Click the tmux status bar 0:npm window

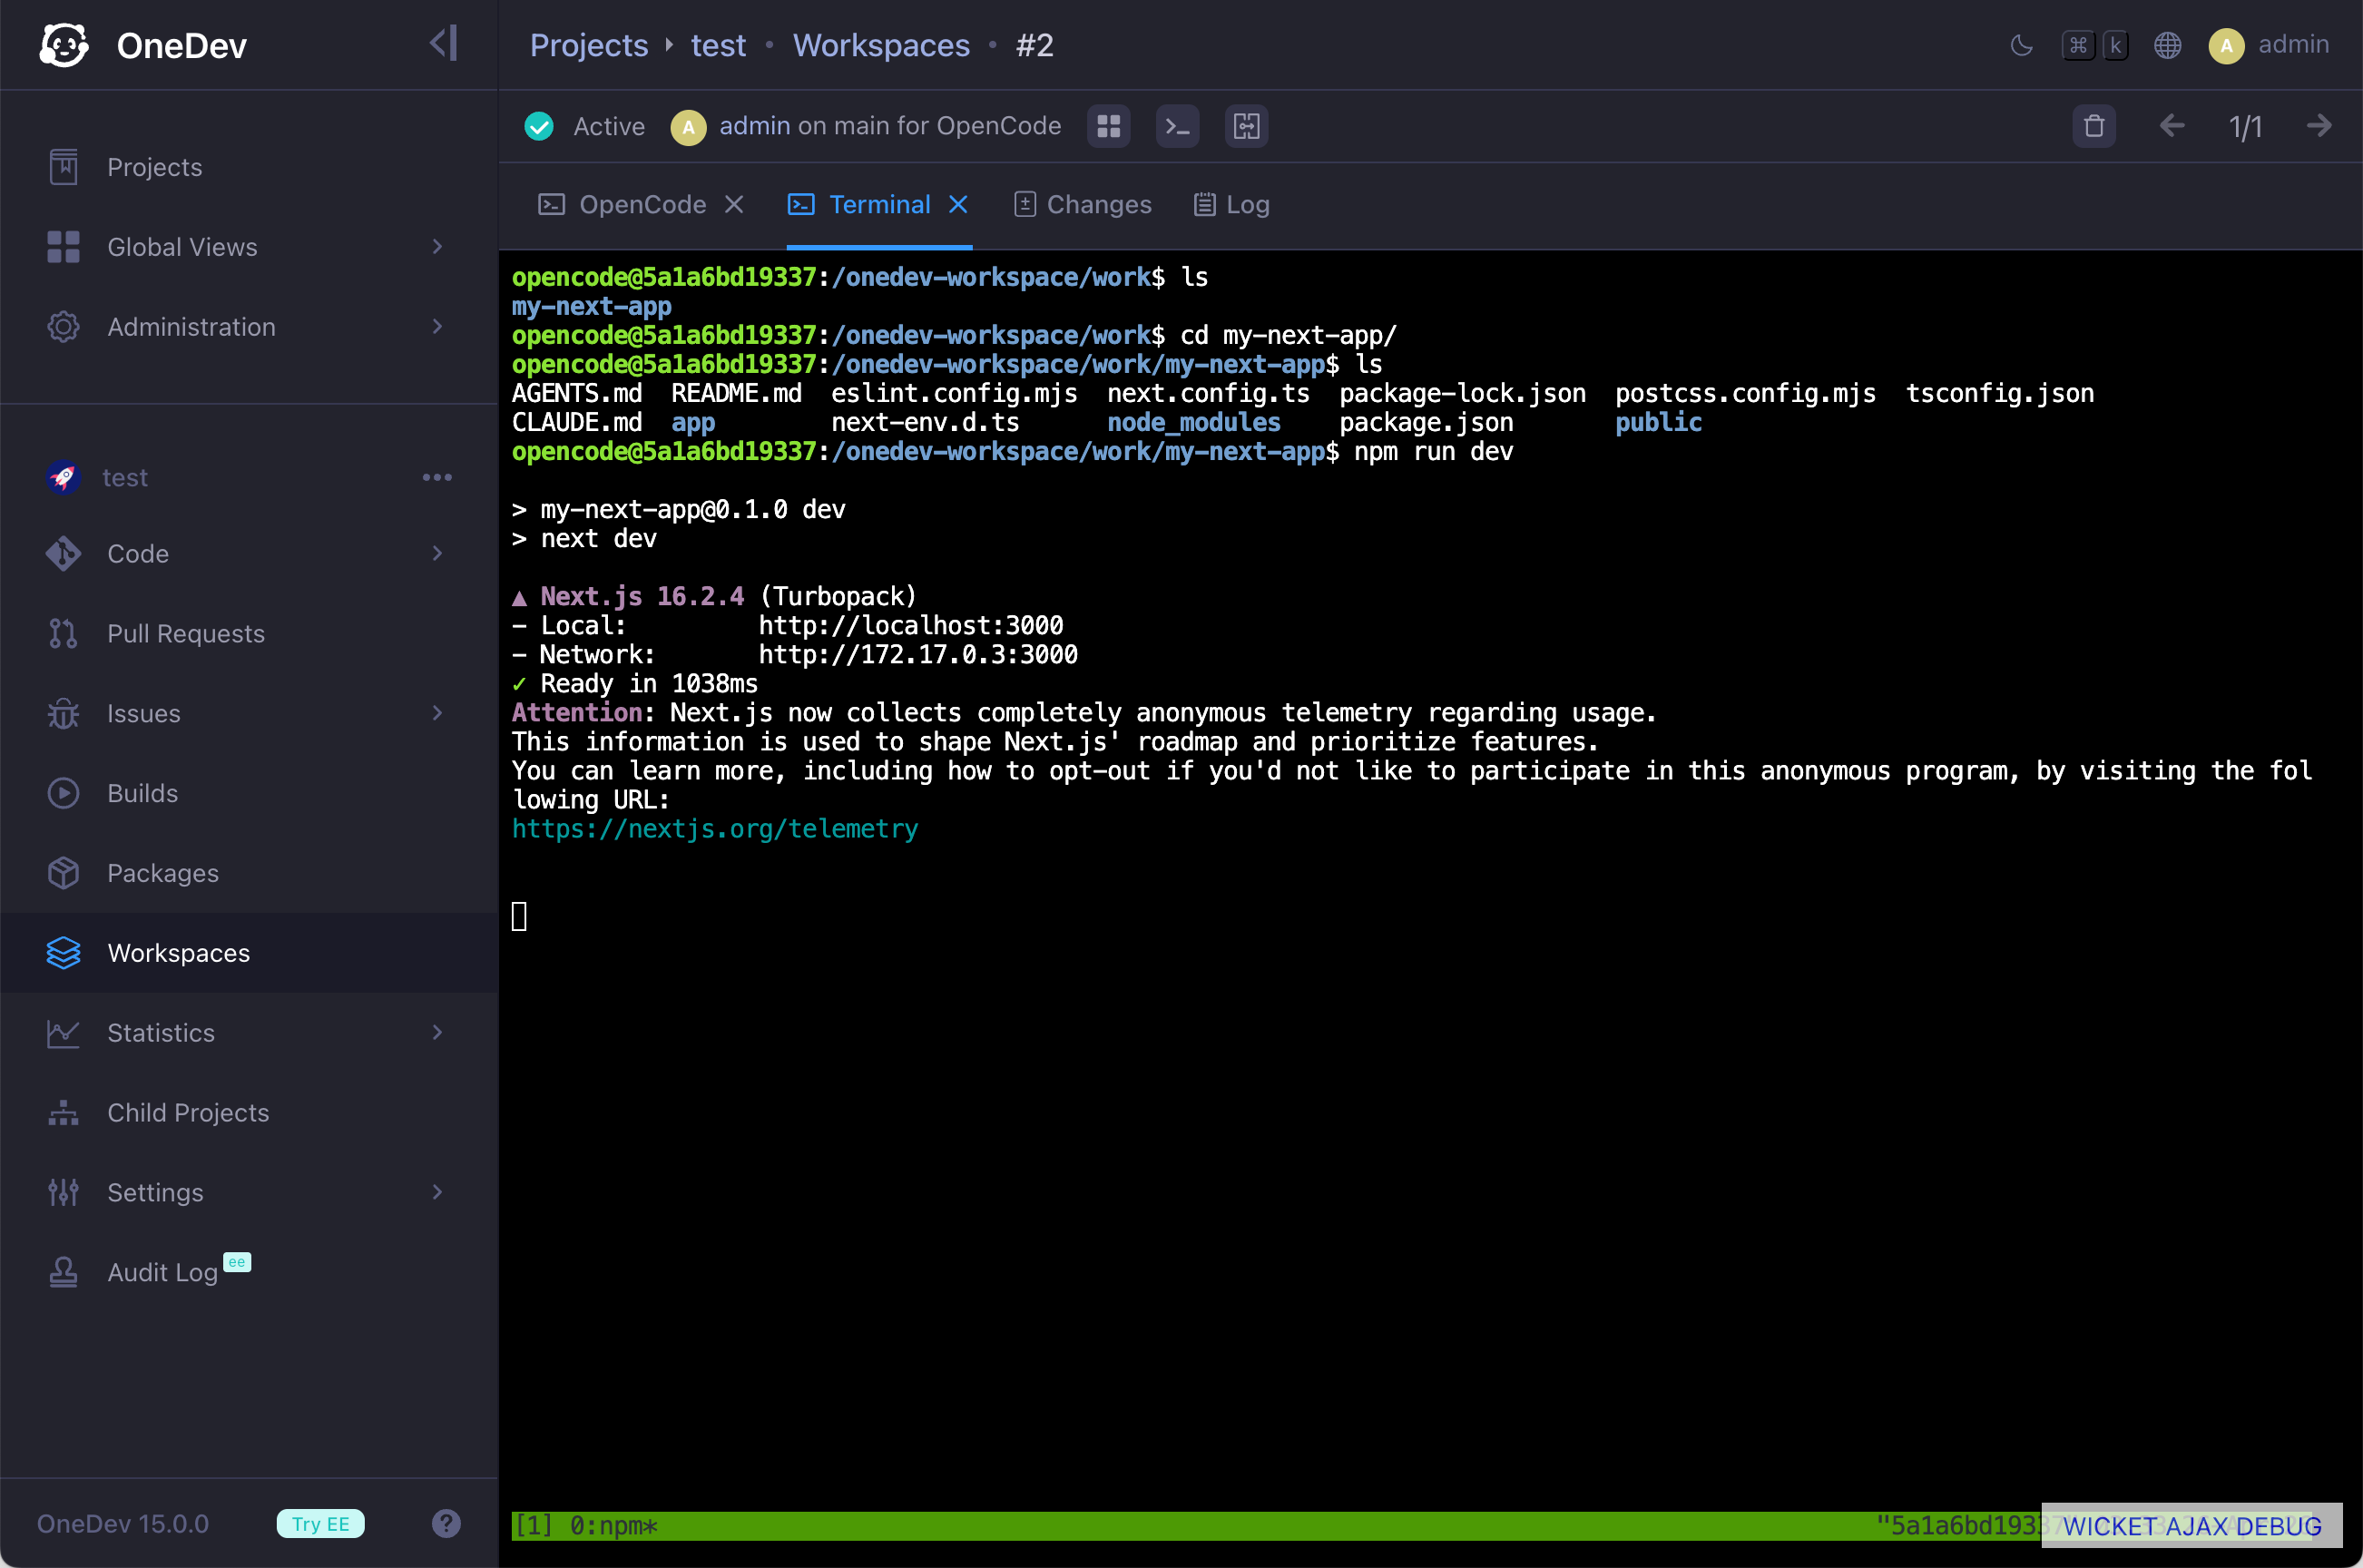click(613, 1526)
